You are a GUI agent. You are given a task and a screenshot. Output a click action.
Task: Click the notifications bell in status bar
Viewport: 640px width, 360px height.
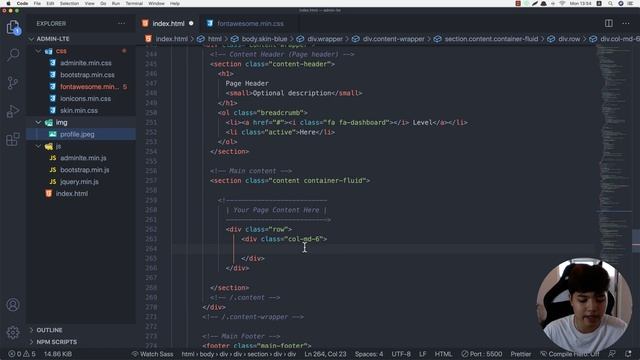(628, 354)
